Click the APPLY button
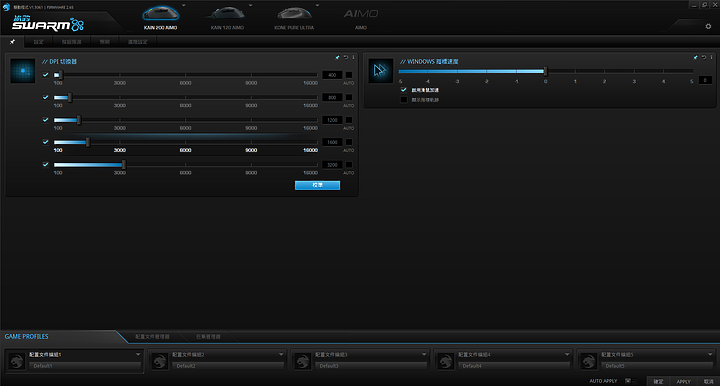Screen dimensions: 720x386 (x=683, y=381)
